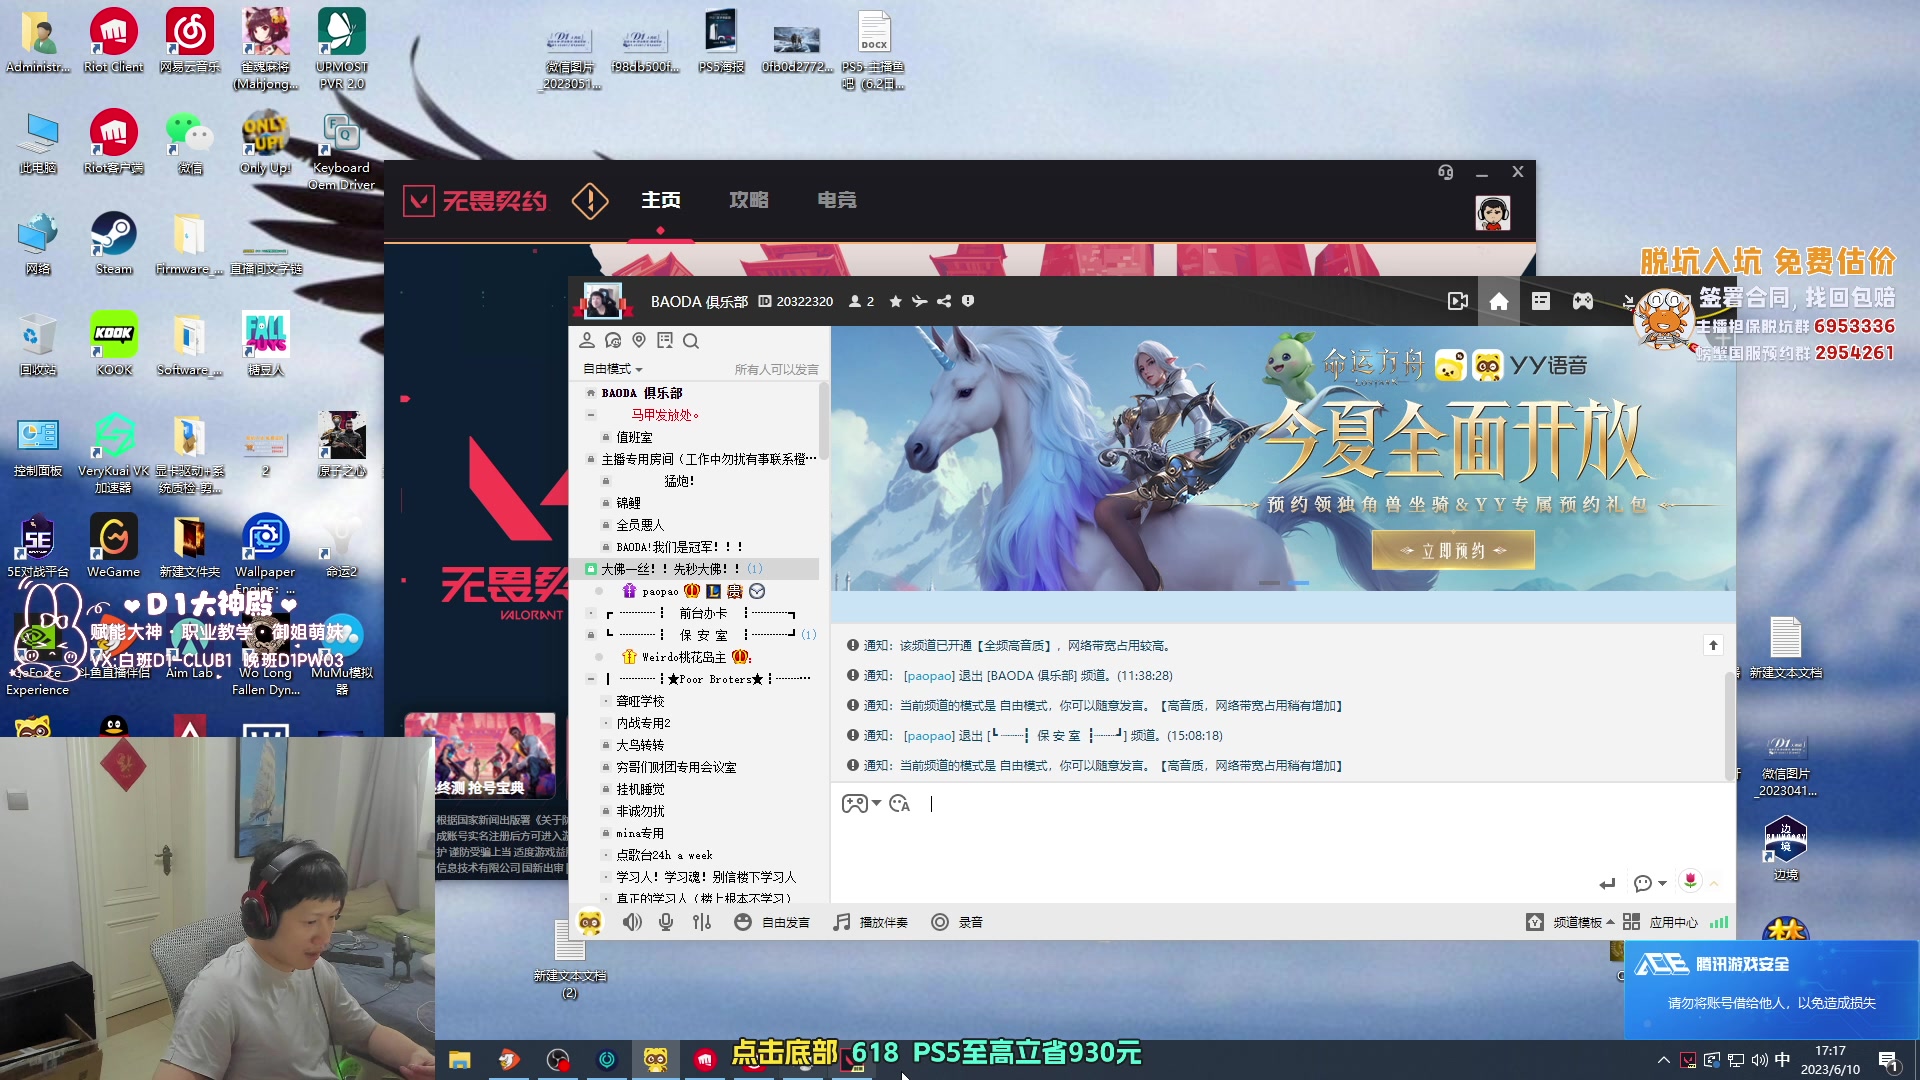The height and width of the screenshot is (1080, 1920).
Task: Click the 播放伴奏 music note icon
Action: pos(842,922)
